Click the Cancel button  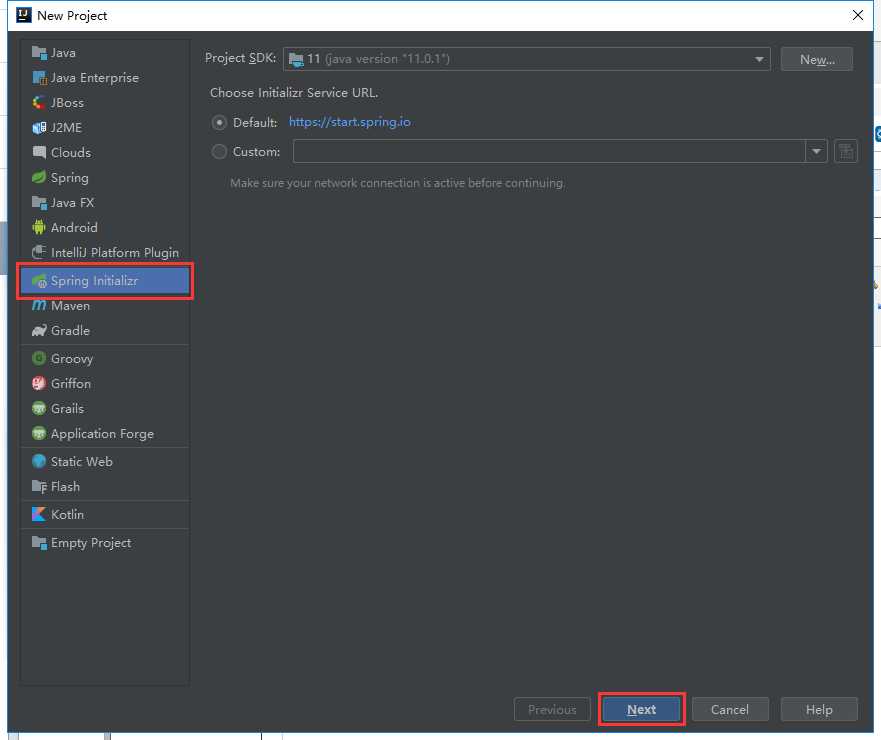pyautogui.click(x=730, y=710)
